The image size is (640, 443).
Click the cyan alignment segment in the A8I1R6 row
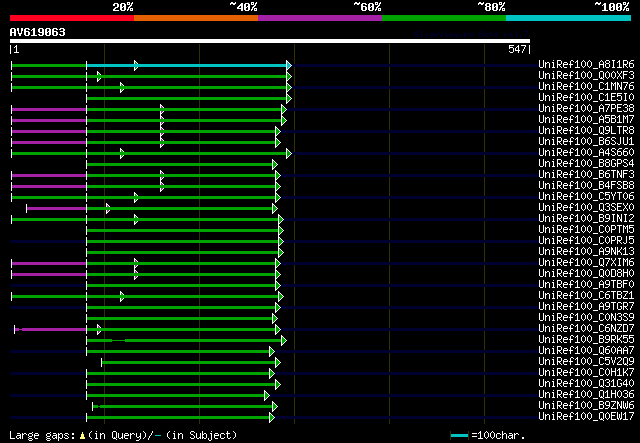[187, 65]
